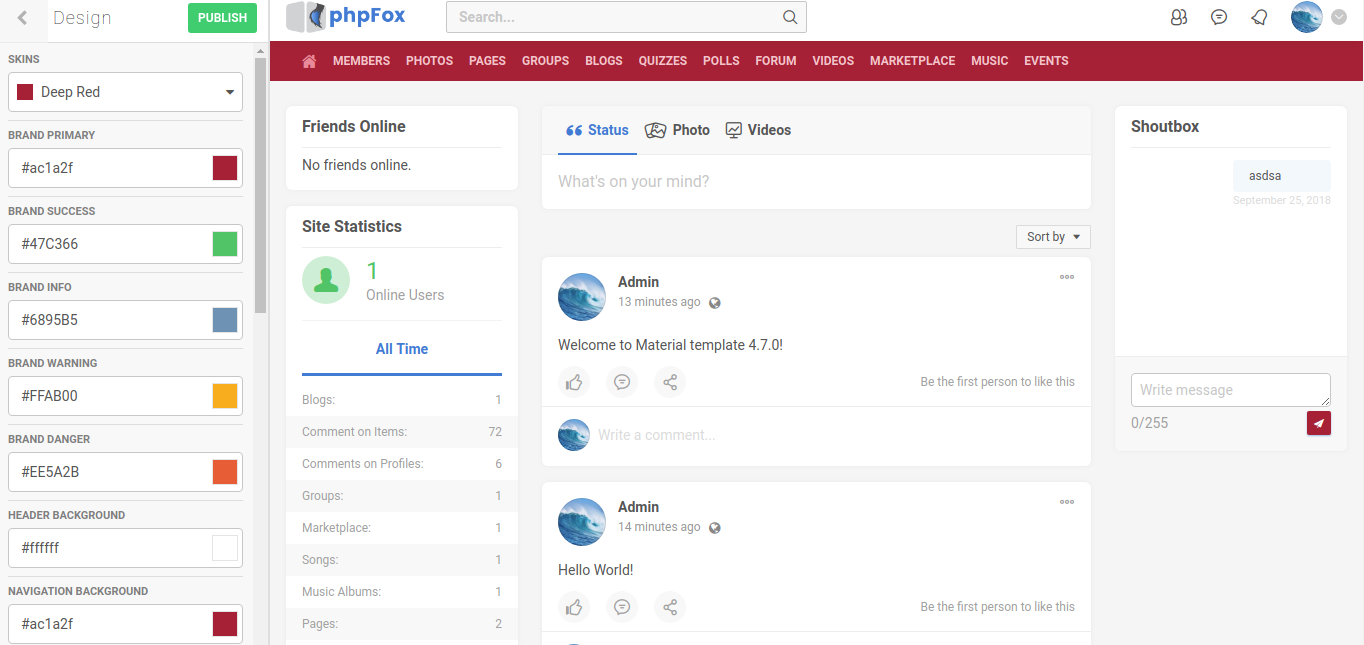Like the 'Welcome to Material template' post
Screen dimensions: 1364x645
(574, 382)
